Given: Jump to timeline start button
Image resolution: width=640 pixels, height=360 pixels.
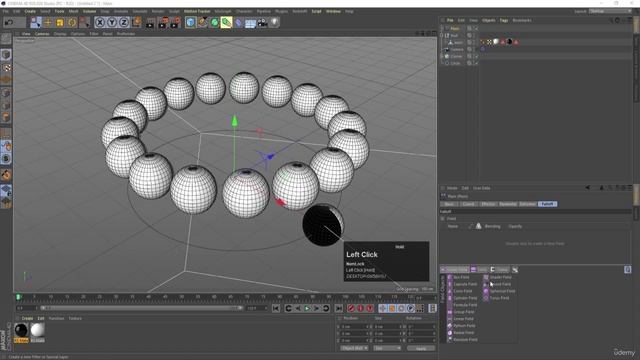Looking at the screenshot, I should (276, 308).
